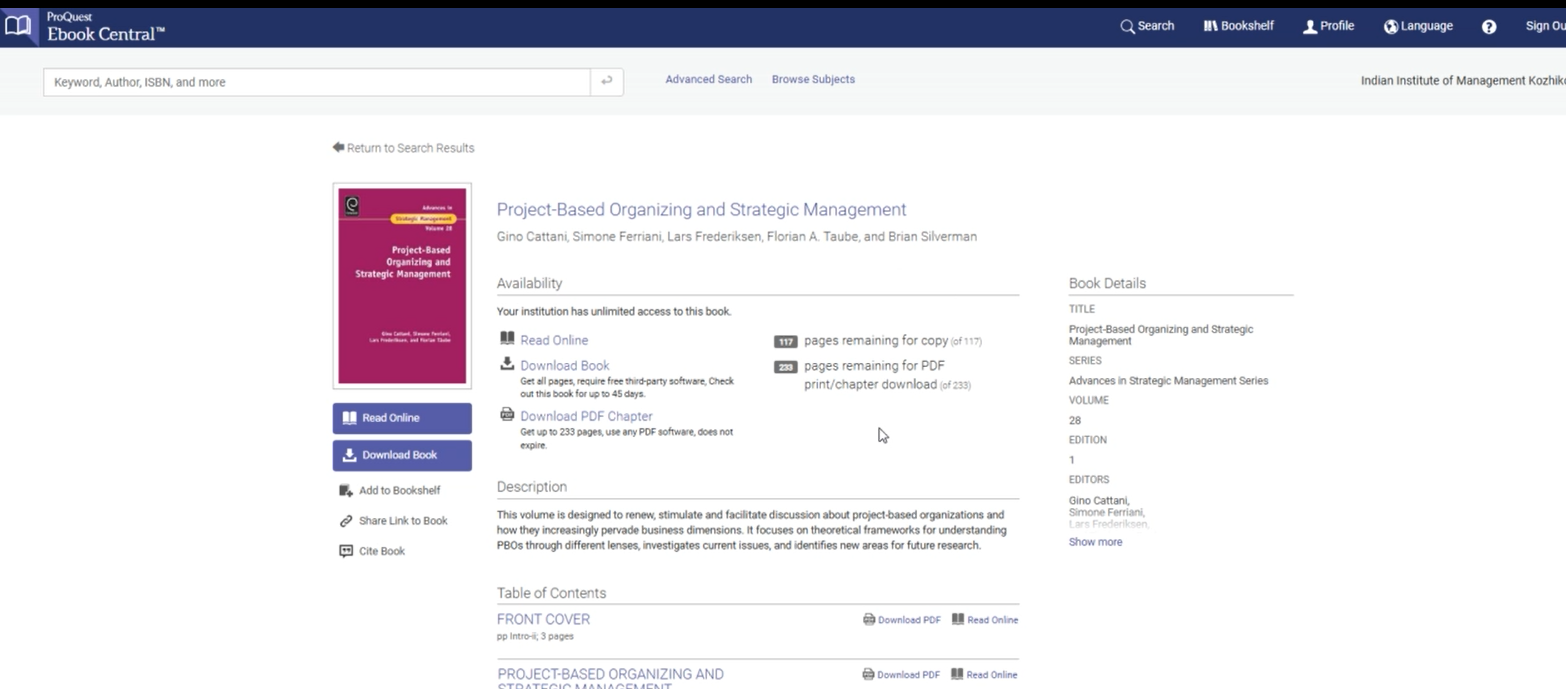The width and height of the screenshot is (1566, 689).
Task: Open Browse Subjects link
Action: [813, 79]
